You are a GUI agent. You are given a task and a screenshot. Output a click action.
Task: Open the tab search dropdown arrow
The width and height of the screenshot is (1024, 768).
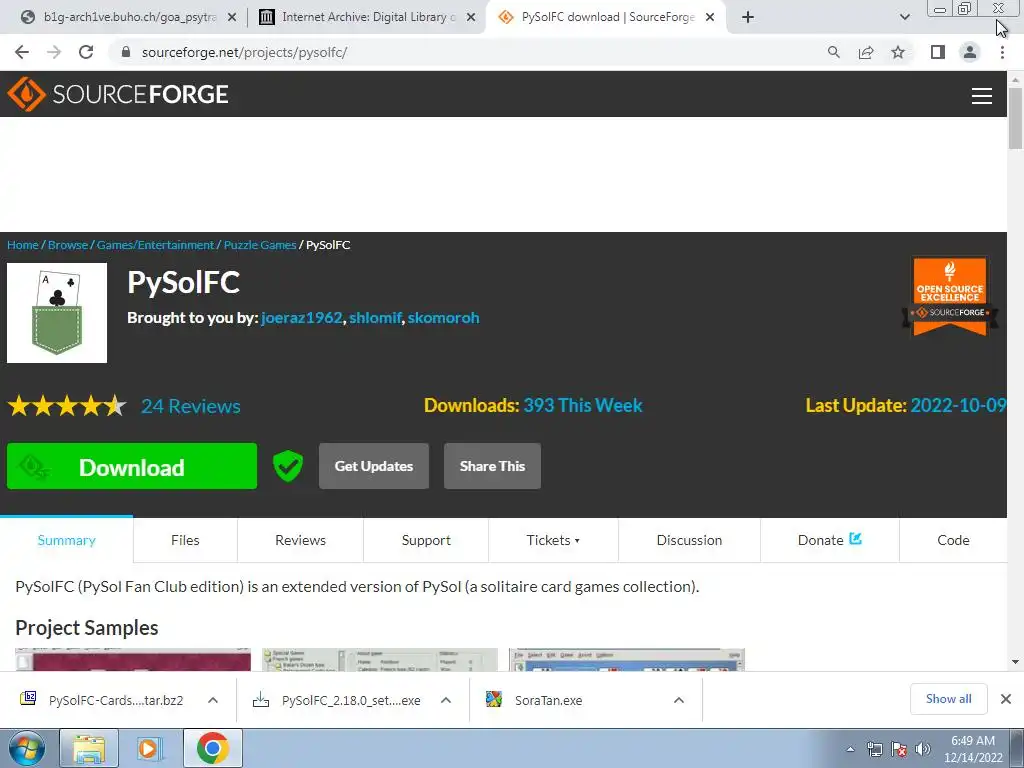[904, 17]
